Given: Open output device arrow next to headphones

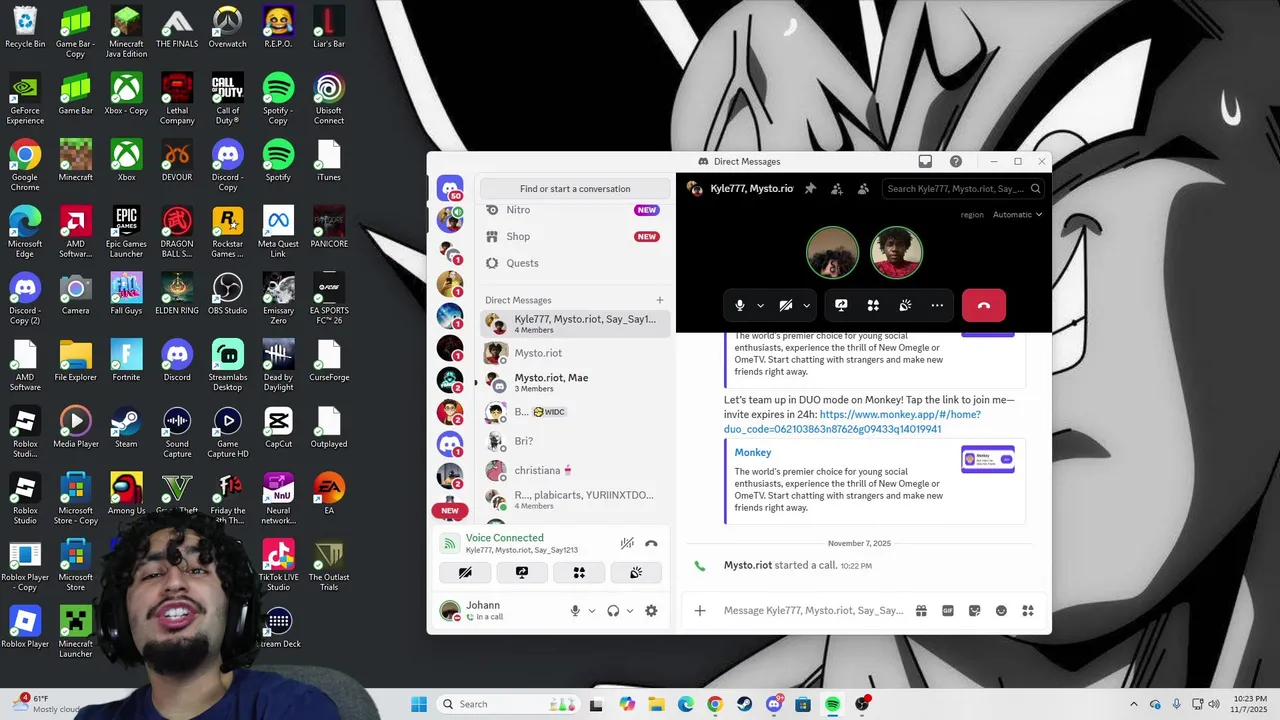Looking at the screenshot, I should [630, 611].
